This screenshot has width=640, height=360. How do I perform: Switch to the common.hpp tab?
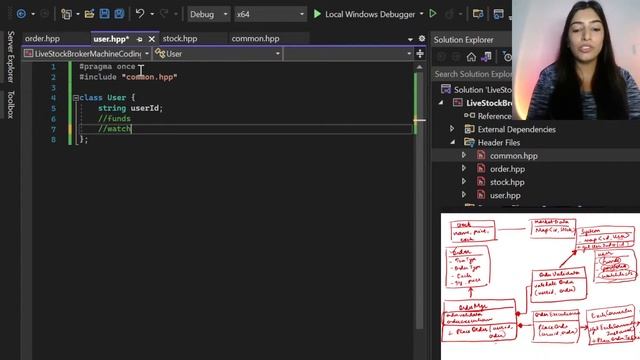point(256,39)
